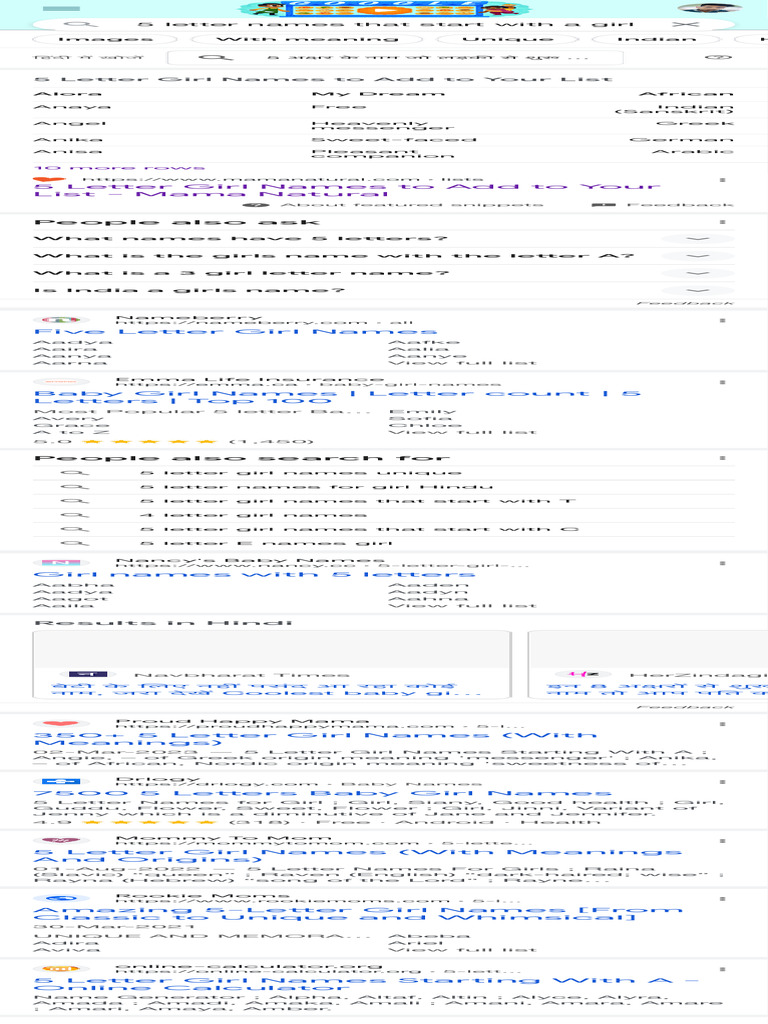This screenshot has height=1024, width=768.
Task: Open Emma Life Insurance result options menu
Action: [x=722, y=382]
